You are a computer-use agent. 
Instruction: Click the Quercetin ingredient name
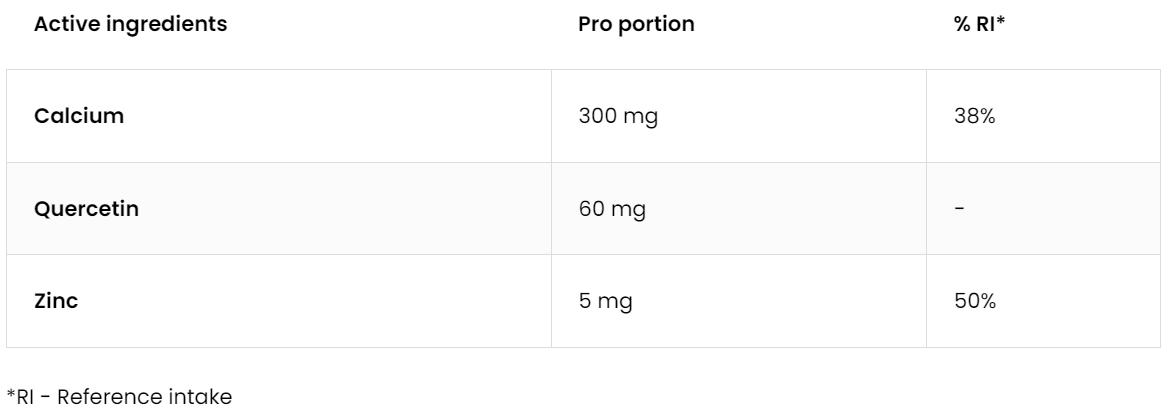(x=85, y=208)
